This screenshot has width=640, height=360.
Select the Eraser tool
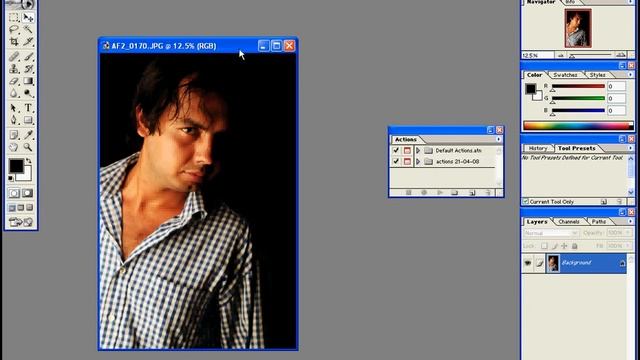pyautogui.click(x=14, y=81)
